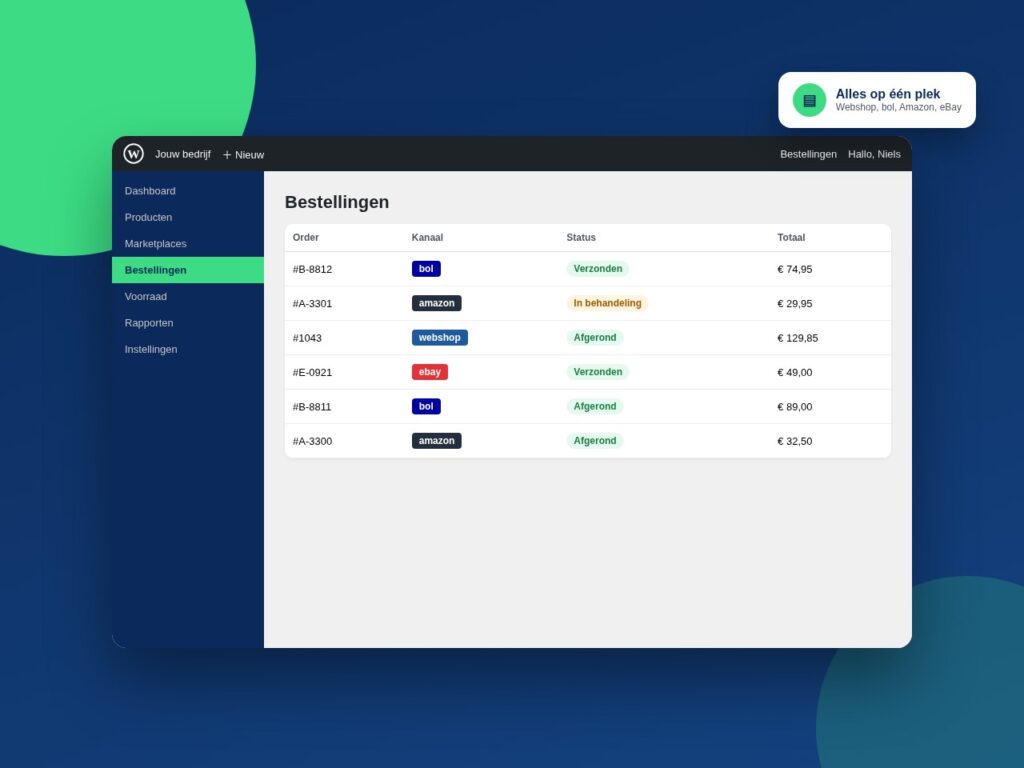Click the Hallo, Niels account greeting
This screenshot has width=1024, height=768.
874,154
